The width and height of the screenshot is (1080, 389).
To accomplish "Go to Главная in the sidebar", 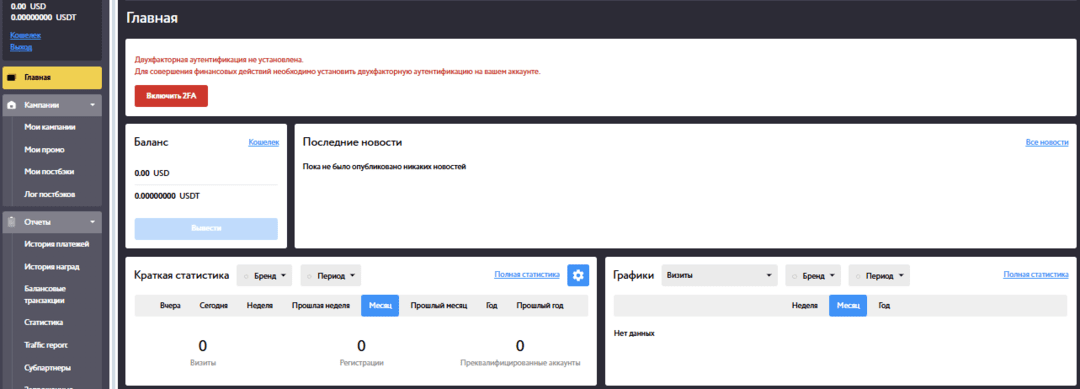I will 52,78.
